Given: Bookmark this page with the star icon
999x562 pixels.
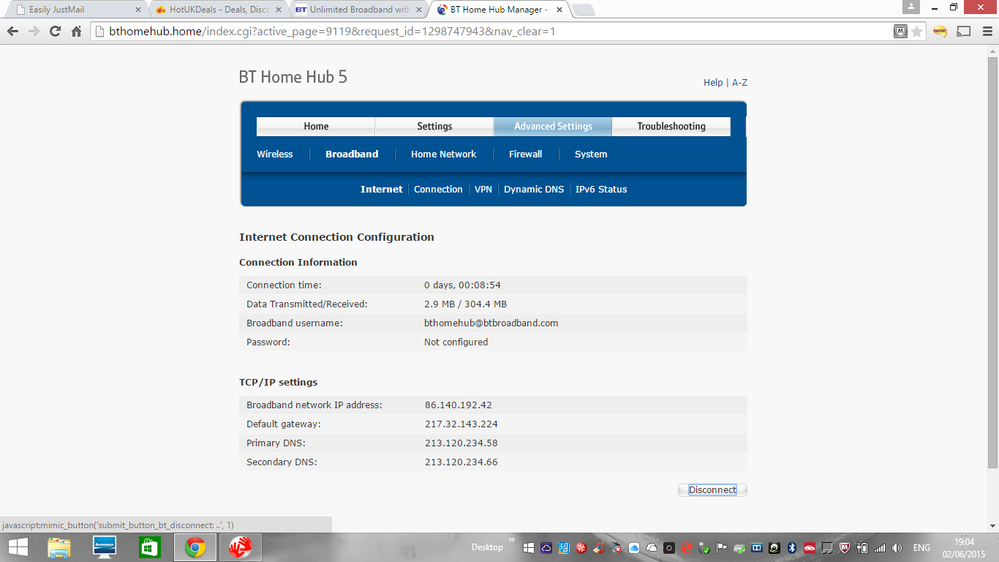Looking at the screenshot, I should 917,31.
